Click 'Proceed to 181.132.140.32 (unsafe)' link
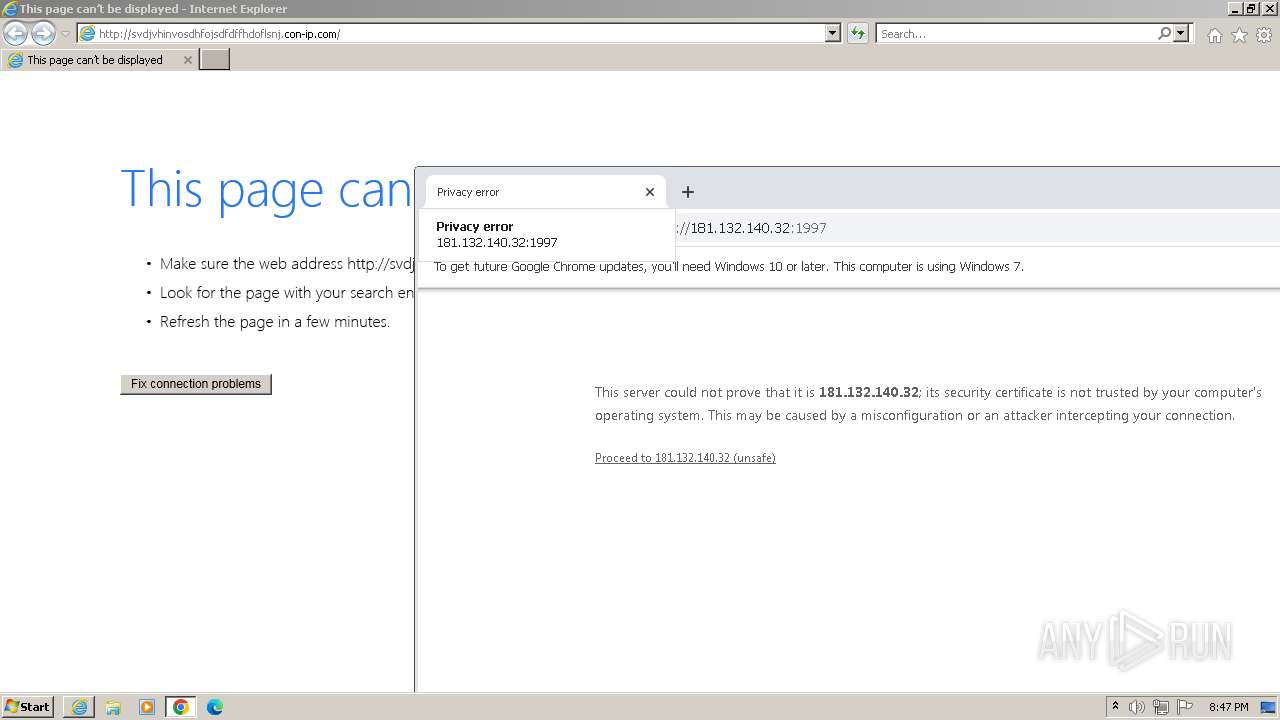 [685, 458]
